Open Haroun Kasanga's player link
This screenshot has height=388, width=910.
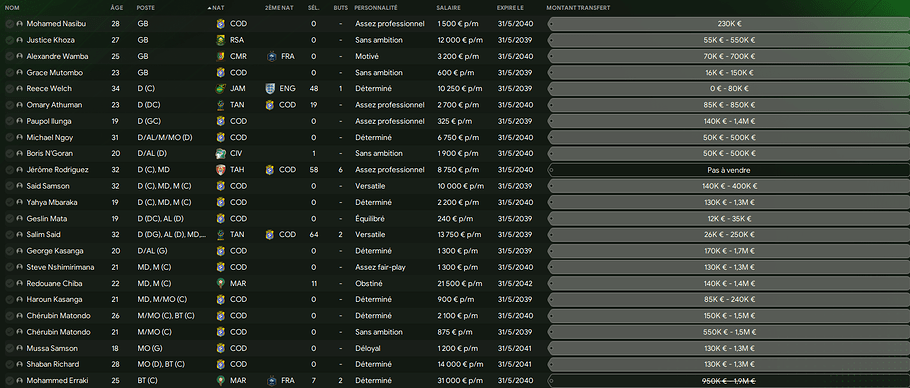click(55, 300)
